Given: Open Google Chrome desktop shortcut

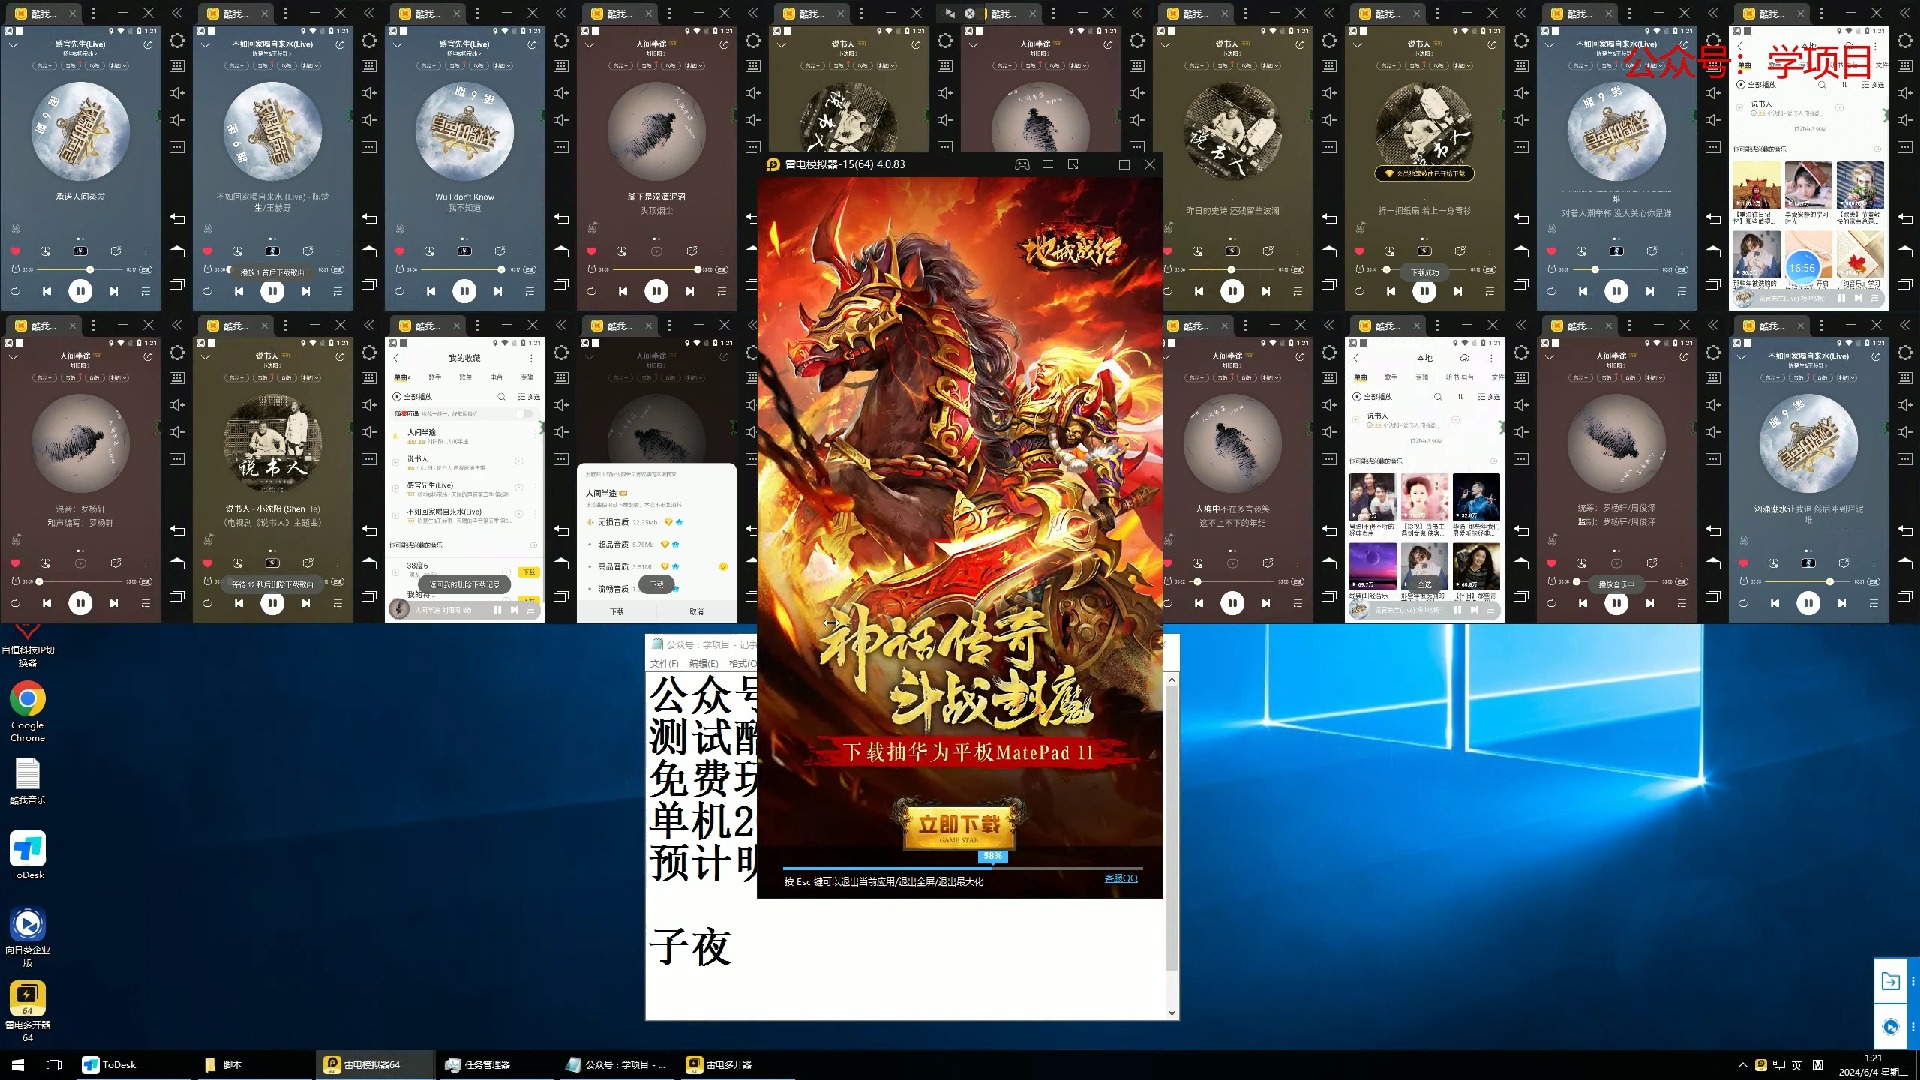Looking at the screenshot, I should 28,710.
